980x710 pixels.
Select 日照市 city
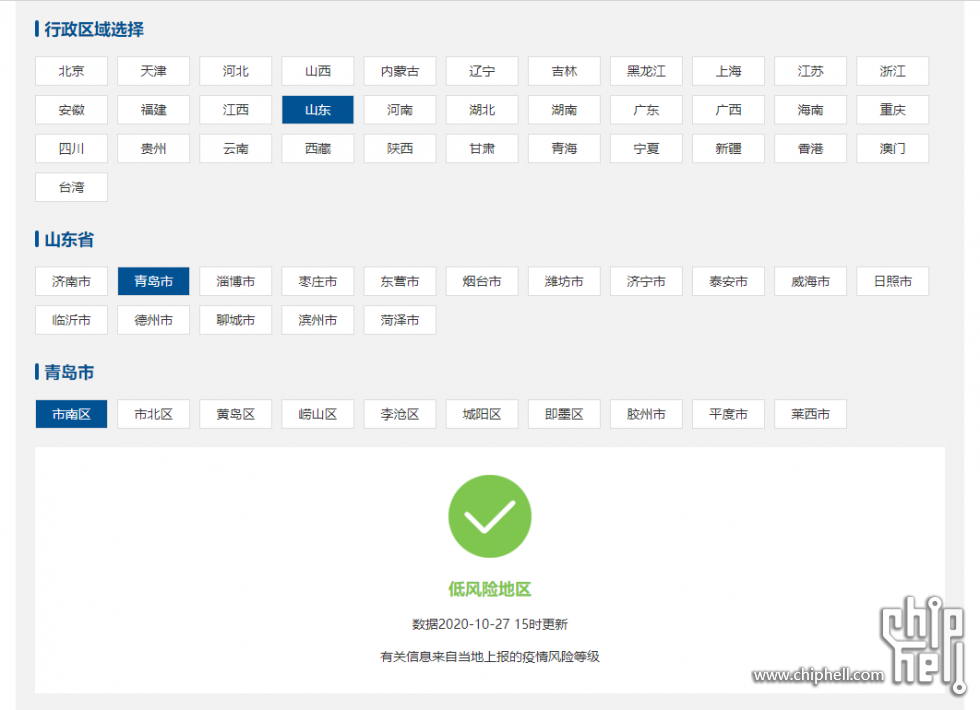click(892, 281)
